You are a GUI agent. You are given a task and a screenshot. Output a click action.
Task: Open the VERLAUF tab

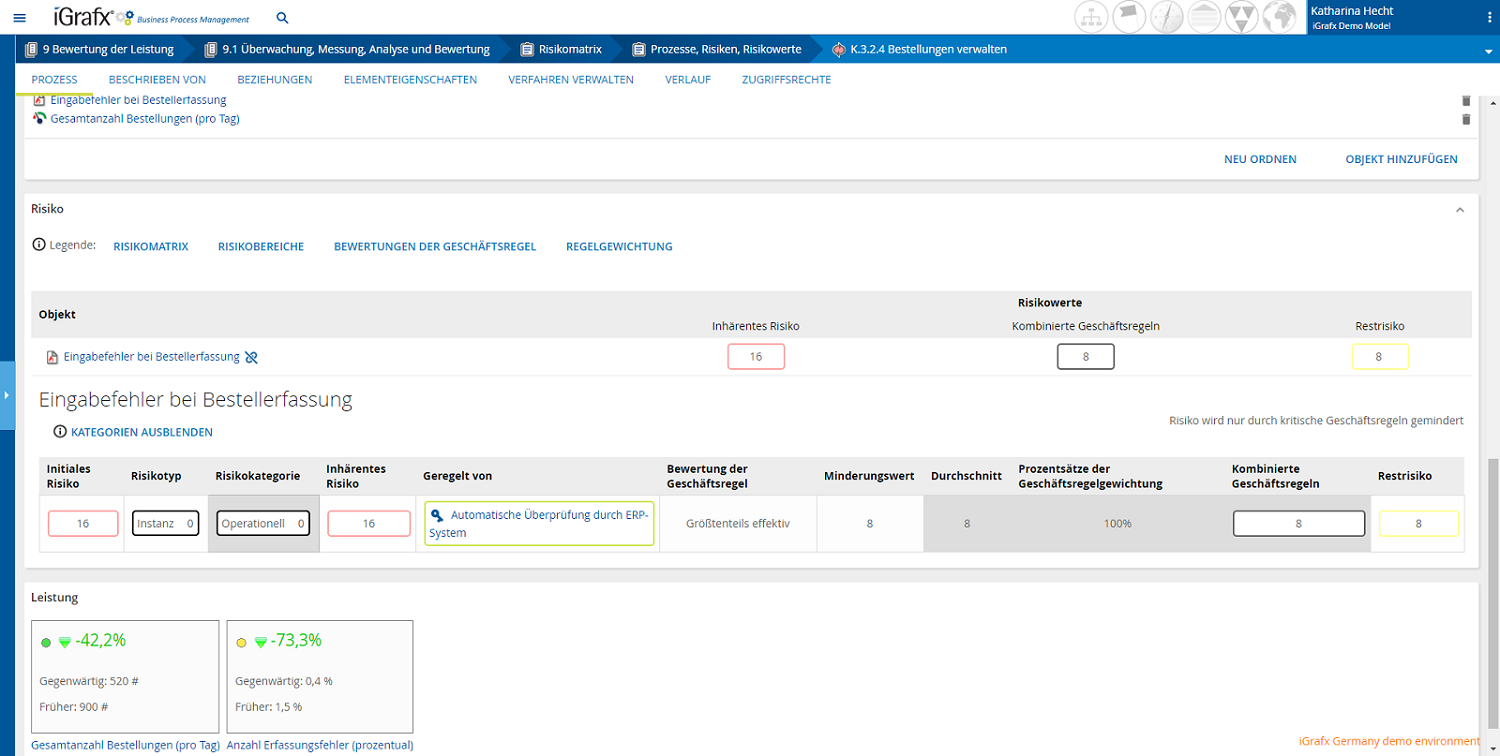(688, 80)
